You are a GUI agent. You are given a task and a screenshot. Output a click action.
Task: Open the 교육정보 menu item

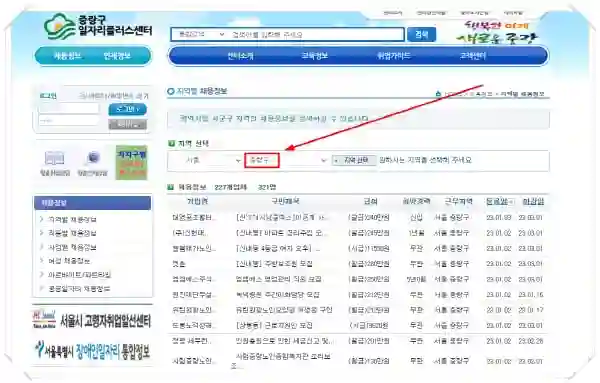point(315,56)
